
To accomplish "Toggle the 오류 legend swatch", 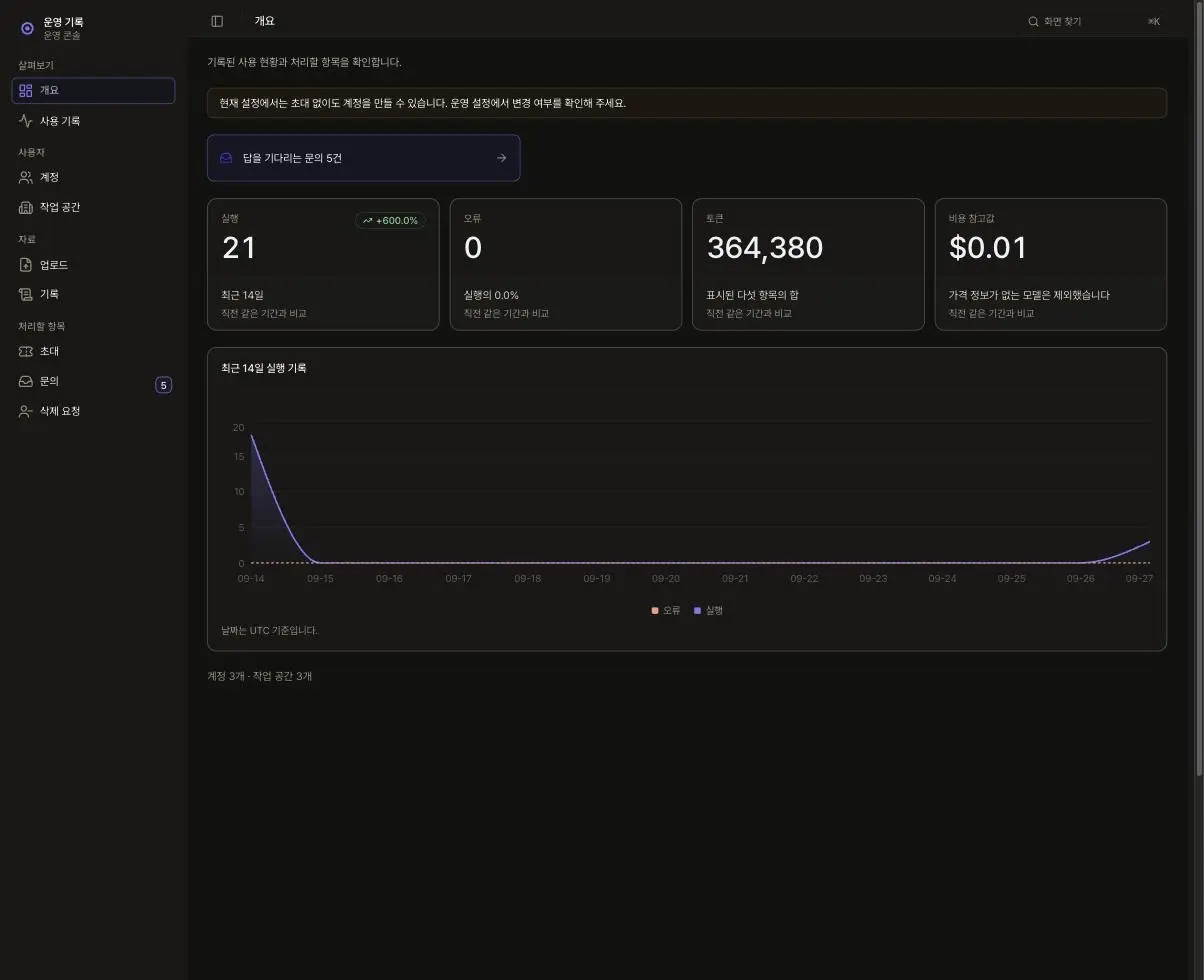I will pyautogui.click(x=655, y=611).
